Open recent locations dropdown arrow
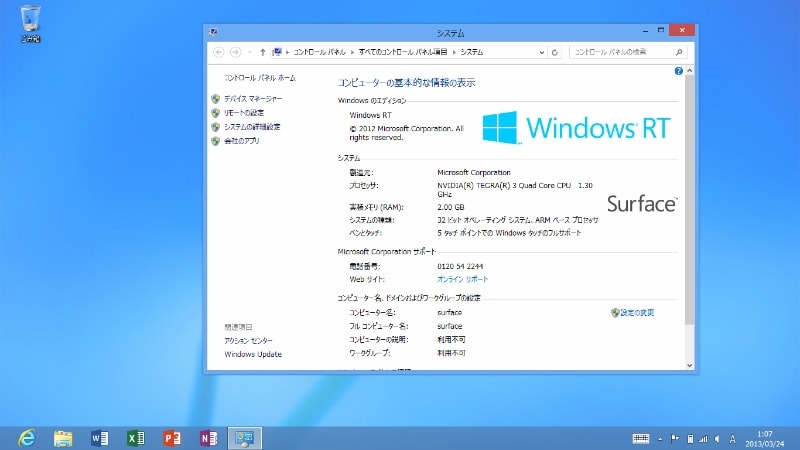Screen dimensions: 800x450 (x=249, y=52)
